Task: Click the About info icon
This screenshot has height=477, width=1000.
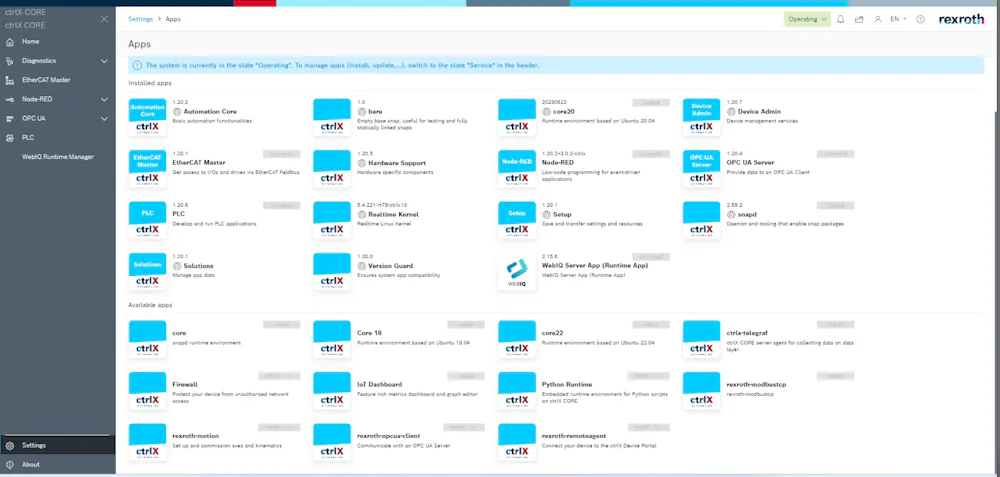Action: [10, 465]
